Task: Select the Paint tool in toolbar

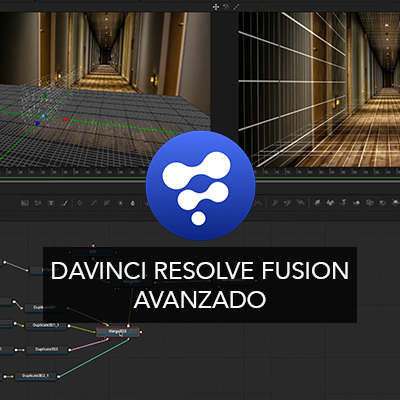Action: click(x=64, y=203)
